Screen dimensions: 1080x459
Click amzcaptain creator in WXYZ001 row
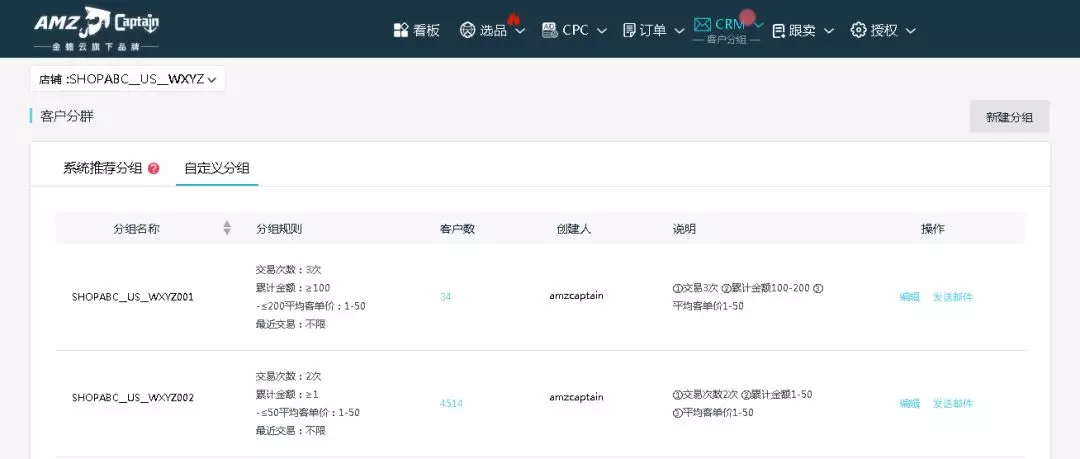point(577,296)
